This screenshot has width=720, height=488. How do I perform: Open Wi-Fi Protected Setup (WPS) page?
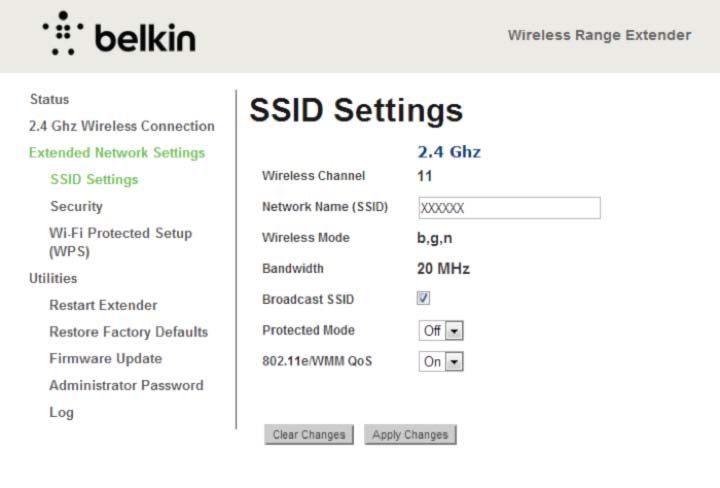coord(120,242)
